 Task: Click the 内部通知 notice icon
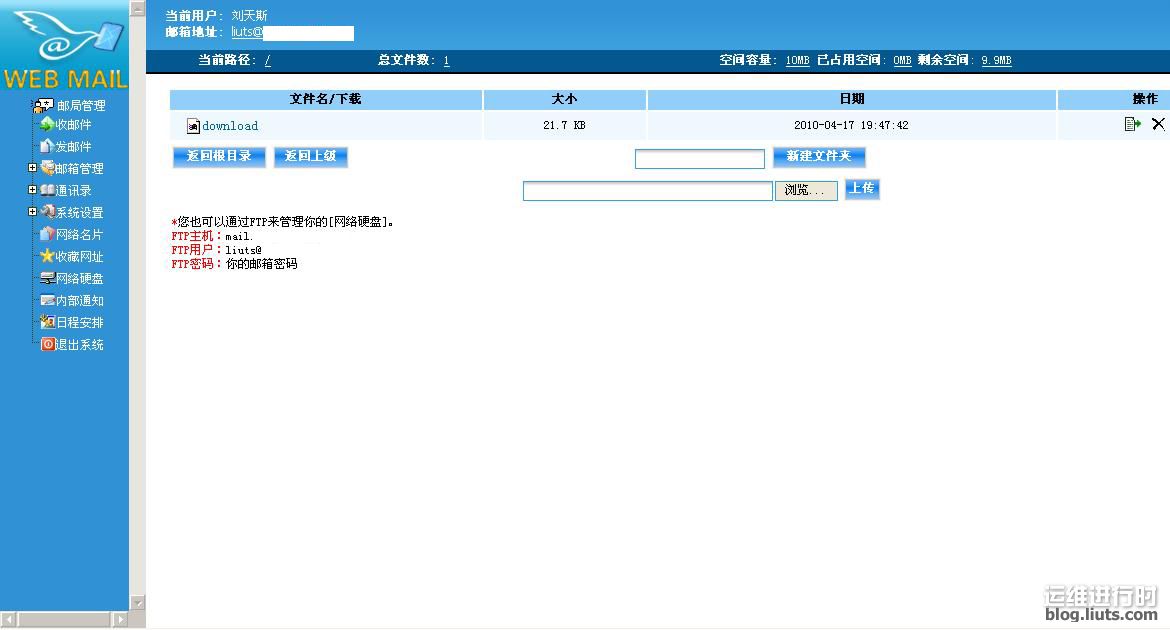click(x=47, y=300)
